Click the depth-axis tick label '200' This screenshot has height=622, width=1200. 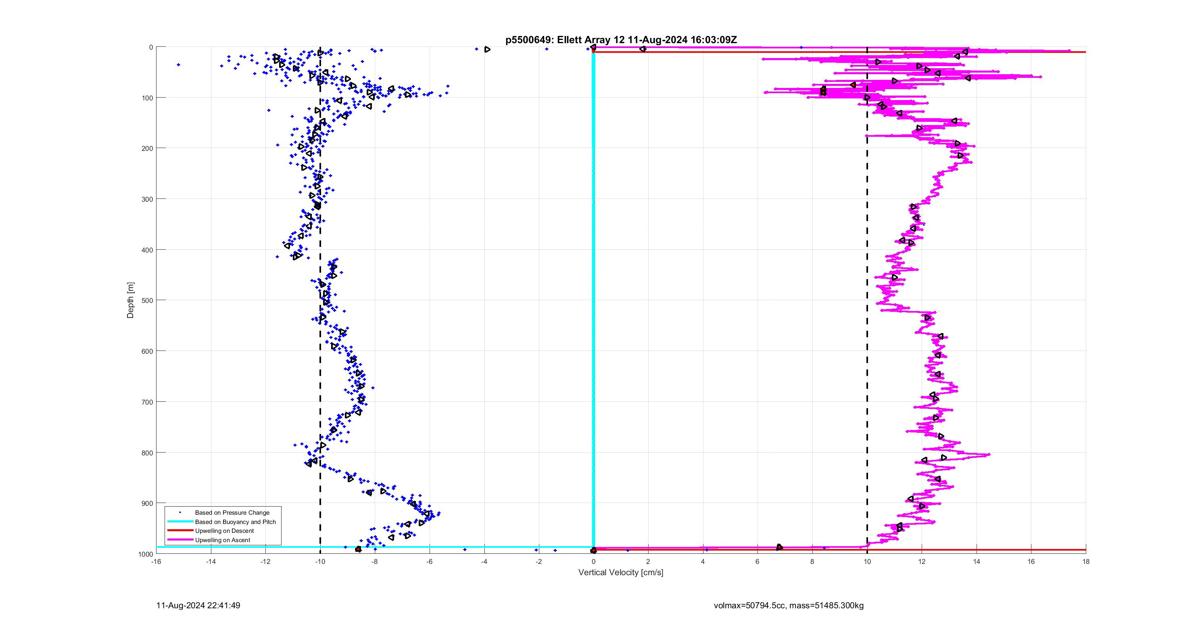pos(146,148)
